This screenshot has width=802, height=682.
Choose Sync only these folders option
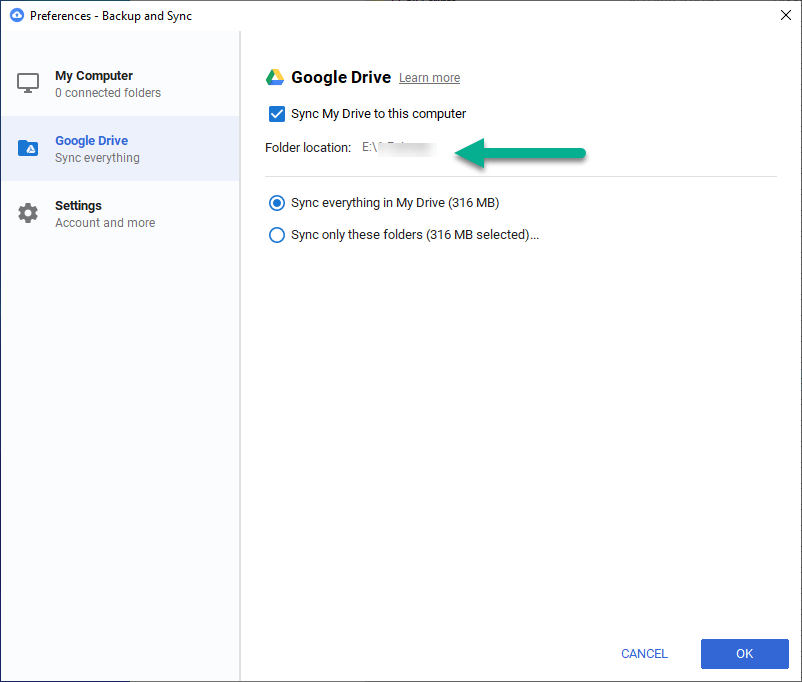[277, 235]
